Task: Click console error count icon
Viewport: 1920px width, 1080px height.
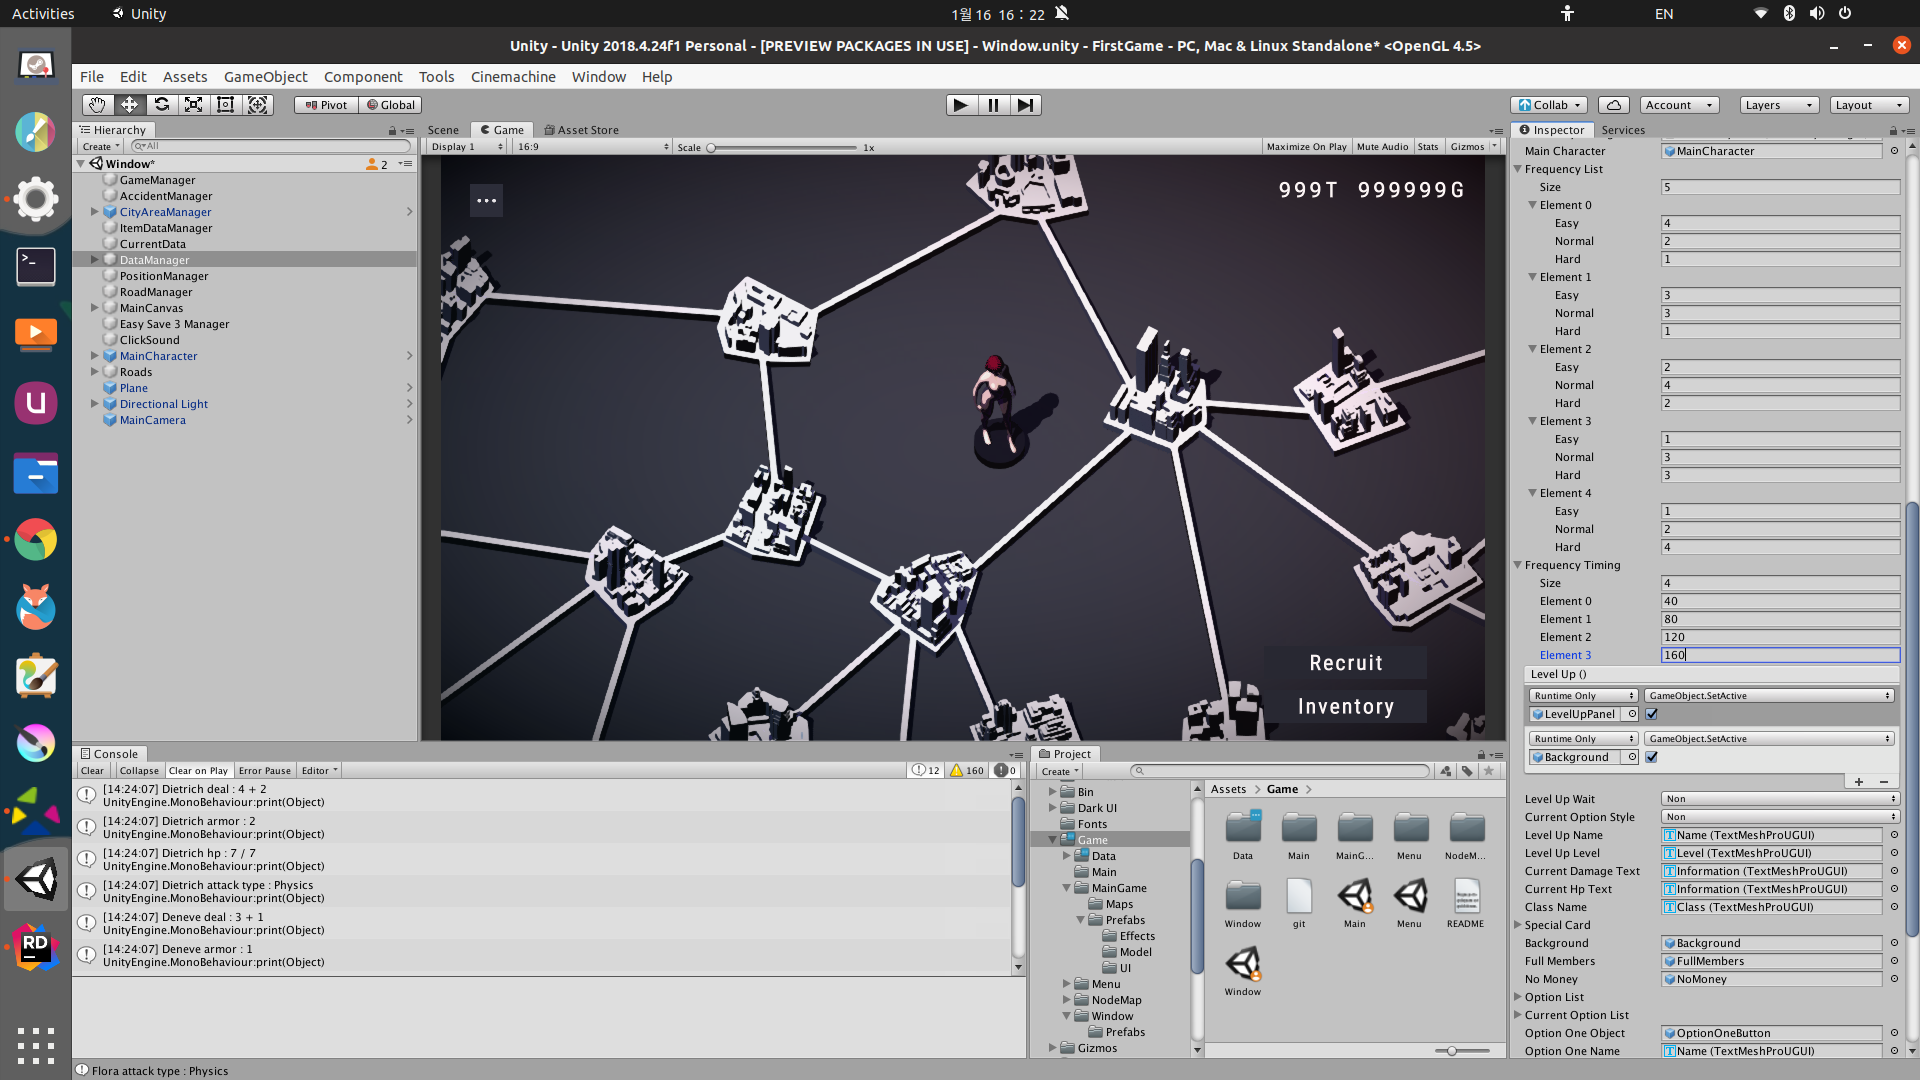Action: click(x=1006, y=770)
